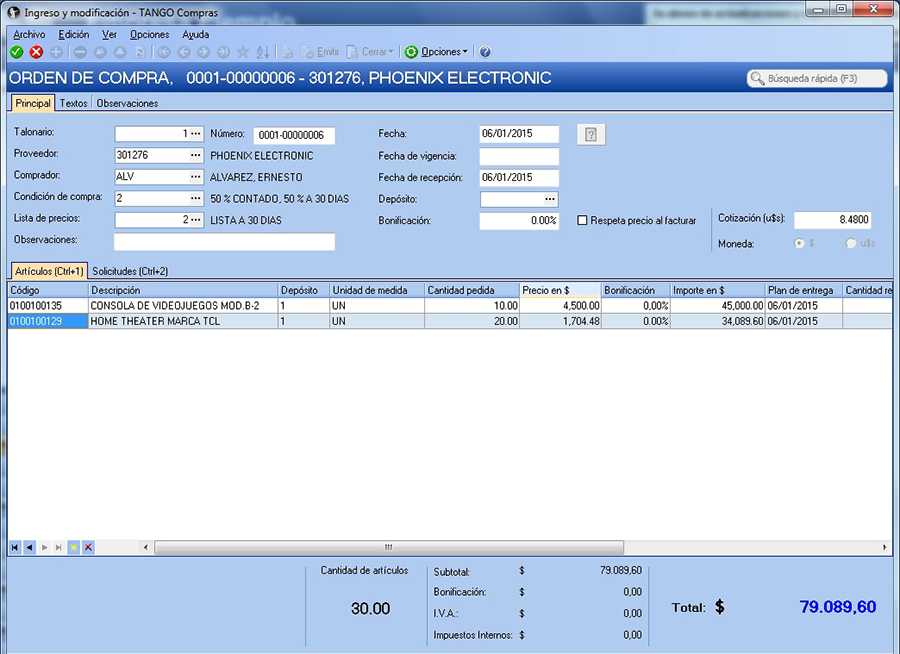Go to previous article row in grid navigator
The image size is (900, 654).
click(x=29, y=547)
